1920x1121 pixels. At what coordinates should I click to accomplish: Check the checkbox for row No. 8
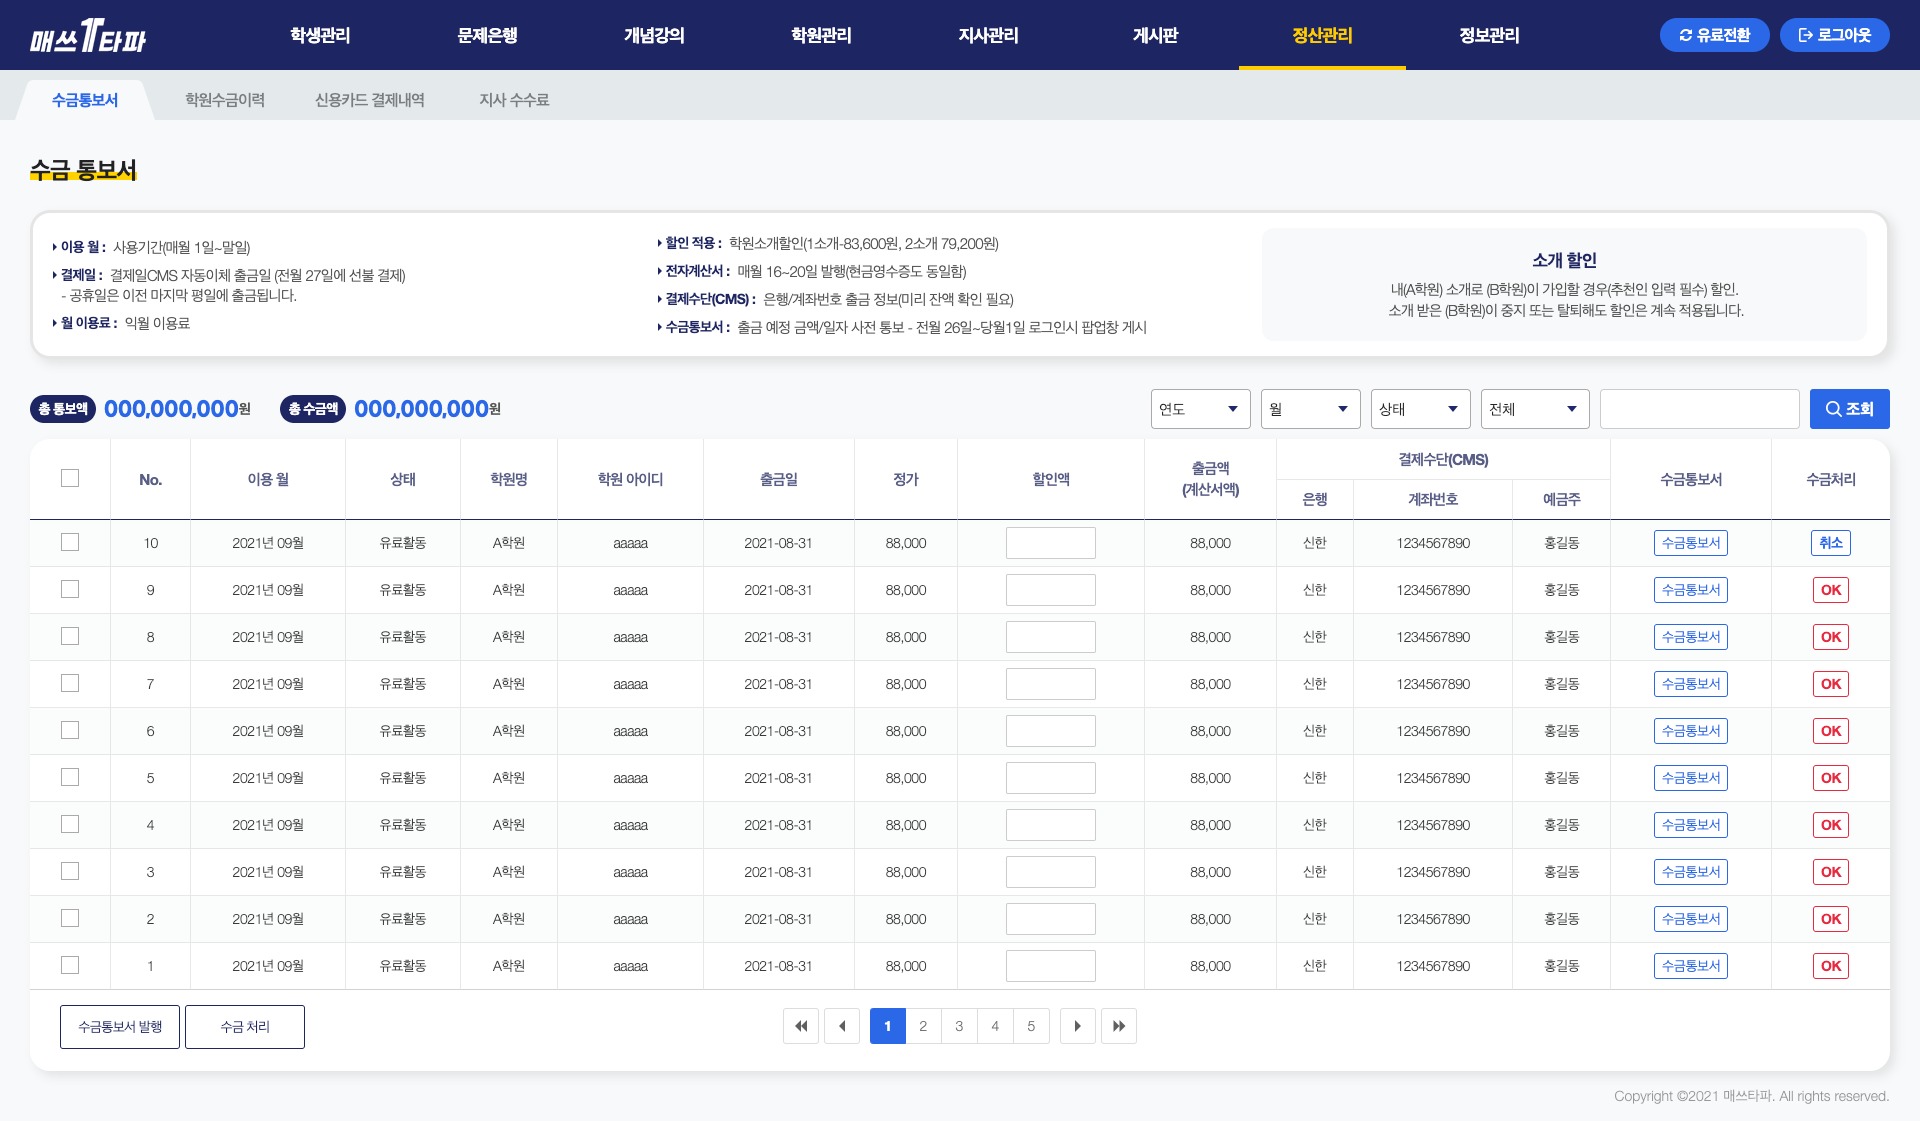click(70, 636)
